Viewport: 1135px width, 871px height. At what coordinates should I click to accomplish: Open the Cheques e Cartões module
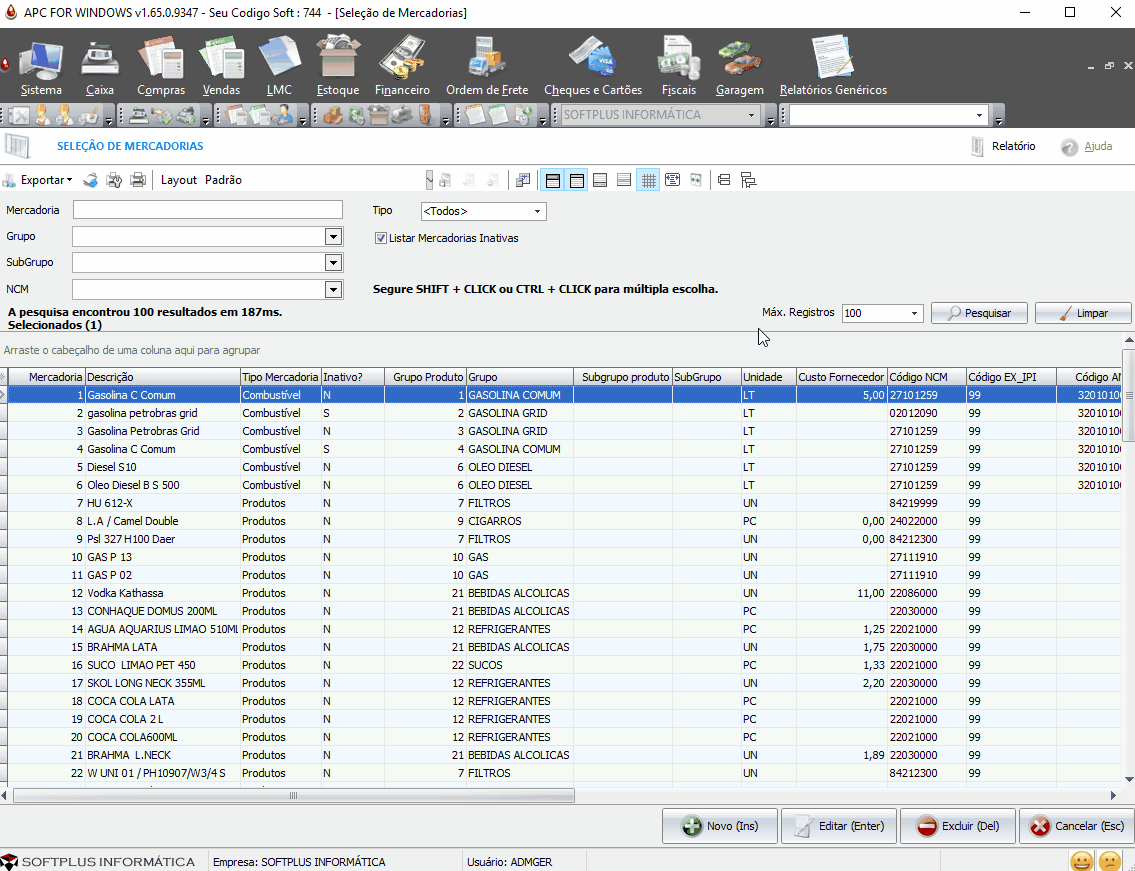(593, 67)
